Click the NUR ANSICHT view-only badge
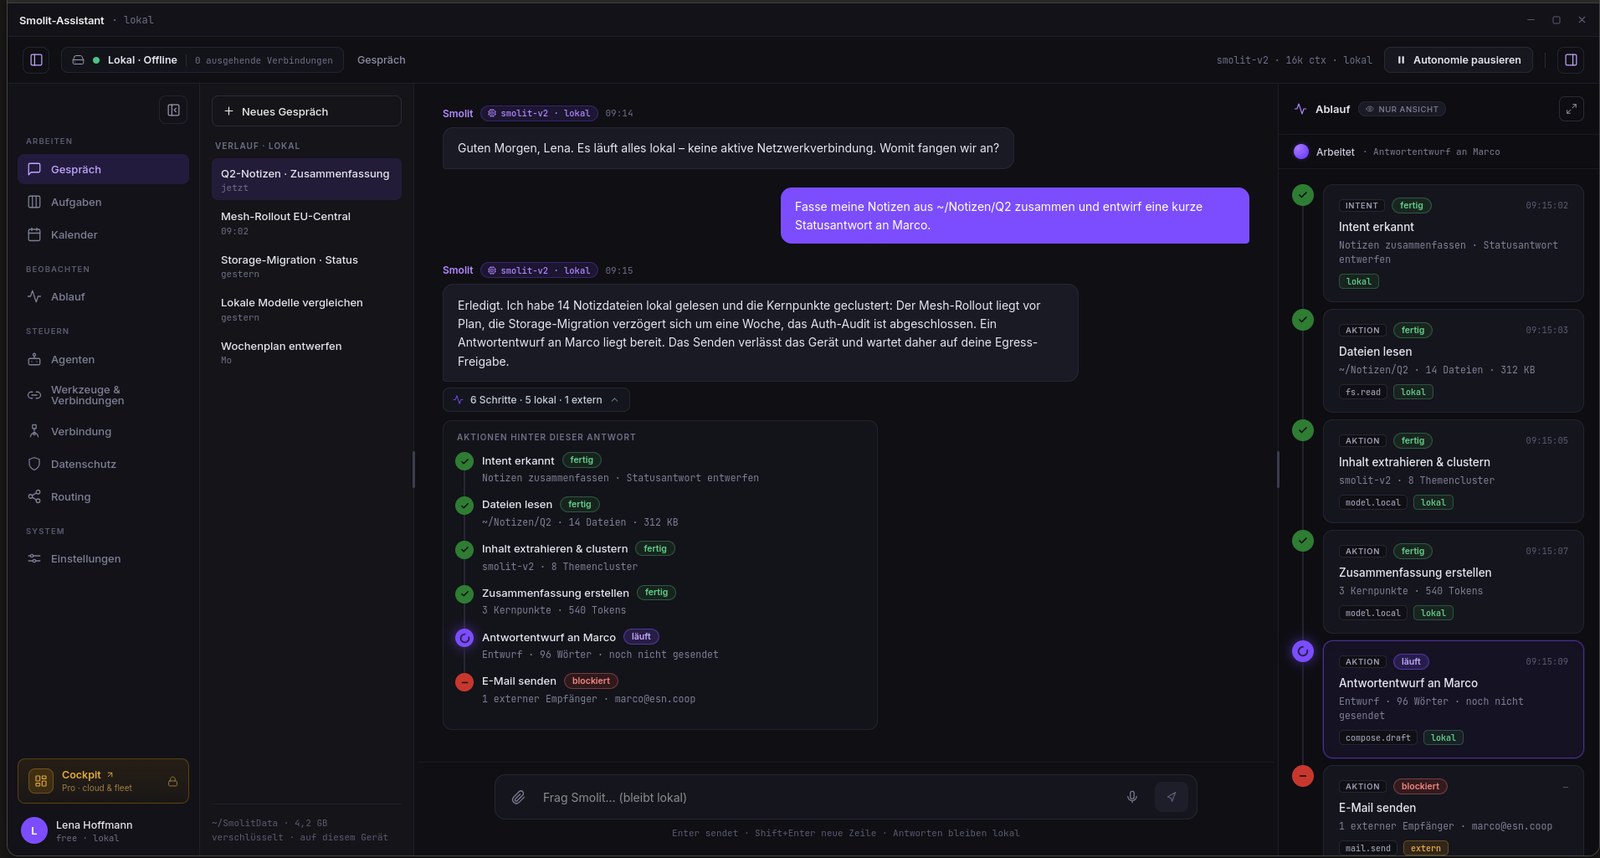This screenshot has width=1600, height=858. 1402,109
